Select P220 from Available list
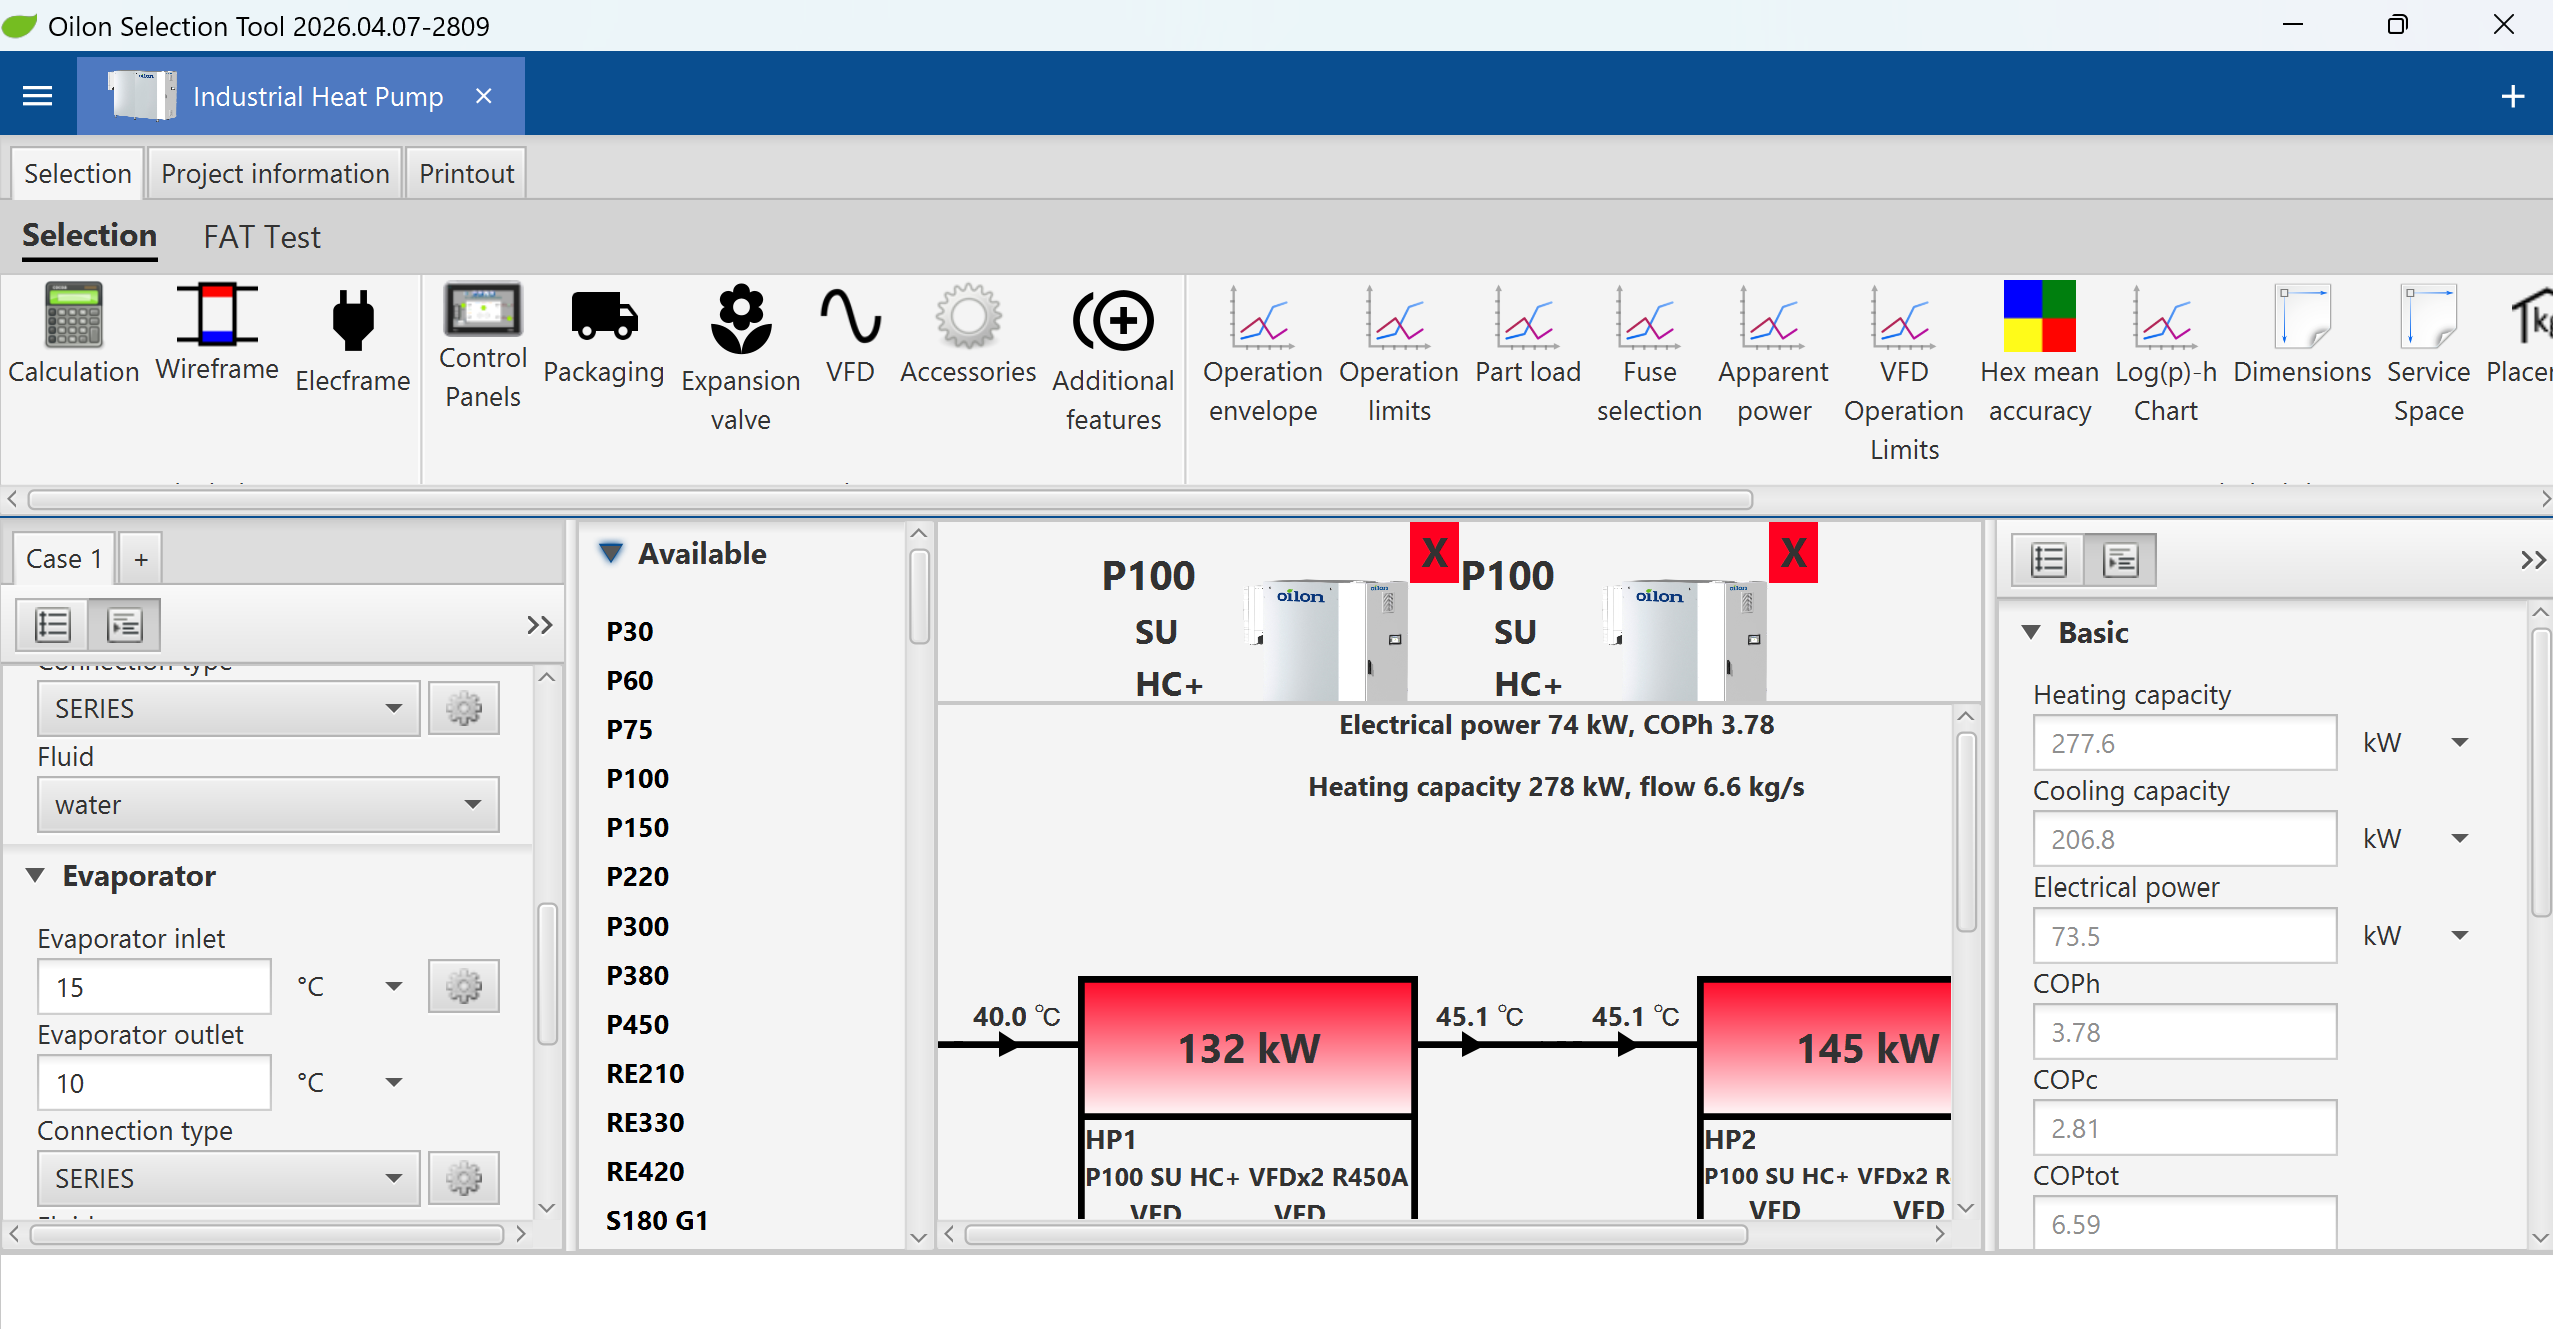2553x1329 pixels. click(637, 877)
